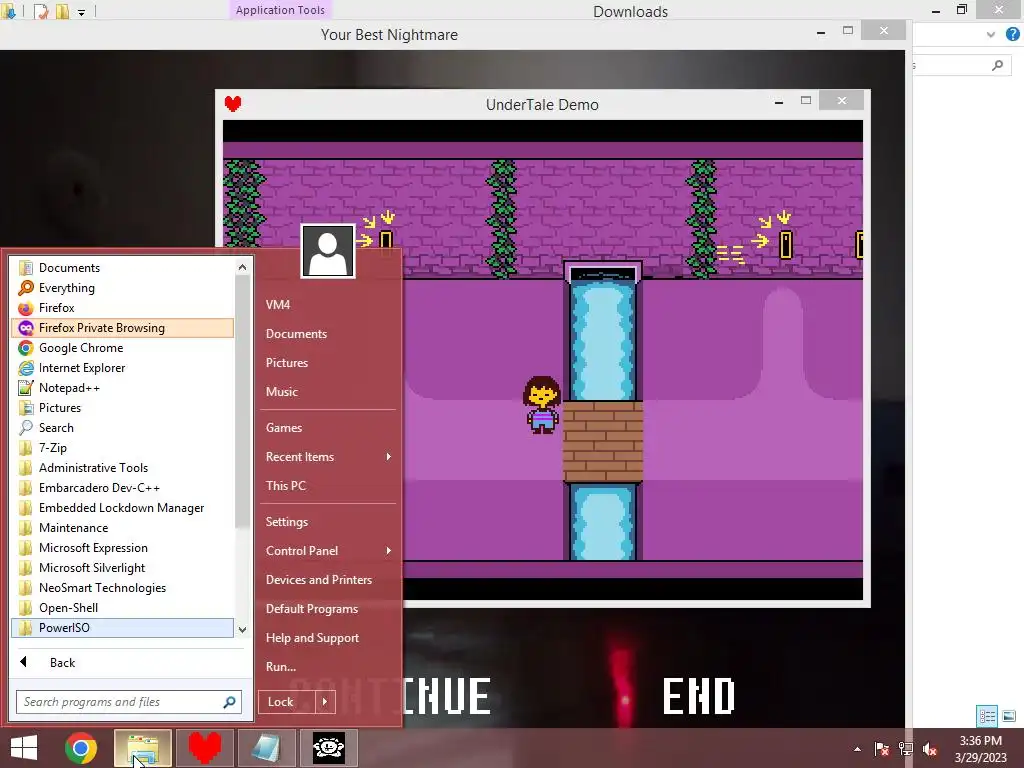Screen dimensions: 1024x768
Task: Expand Microsoft Silverlight folder
Action: pyautogui.click(x=123, y=568)
